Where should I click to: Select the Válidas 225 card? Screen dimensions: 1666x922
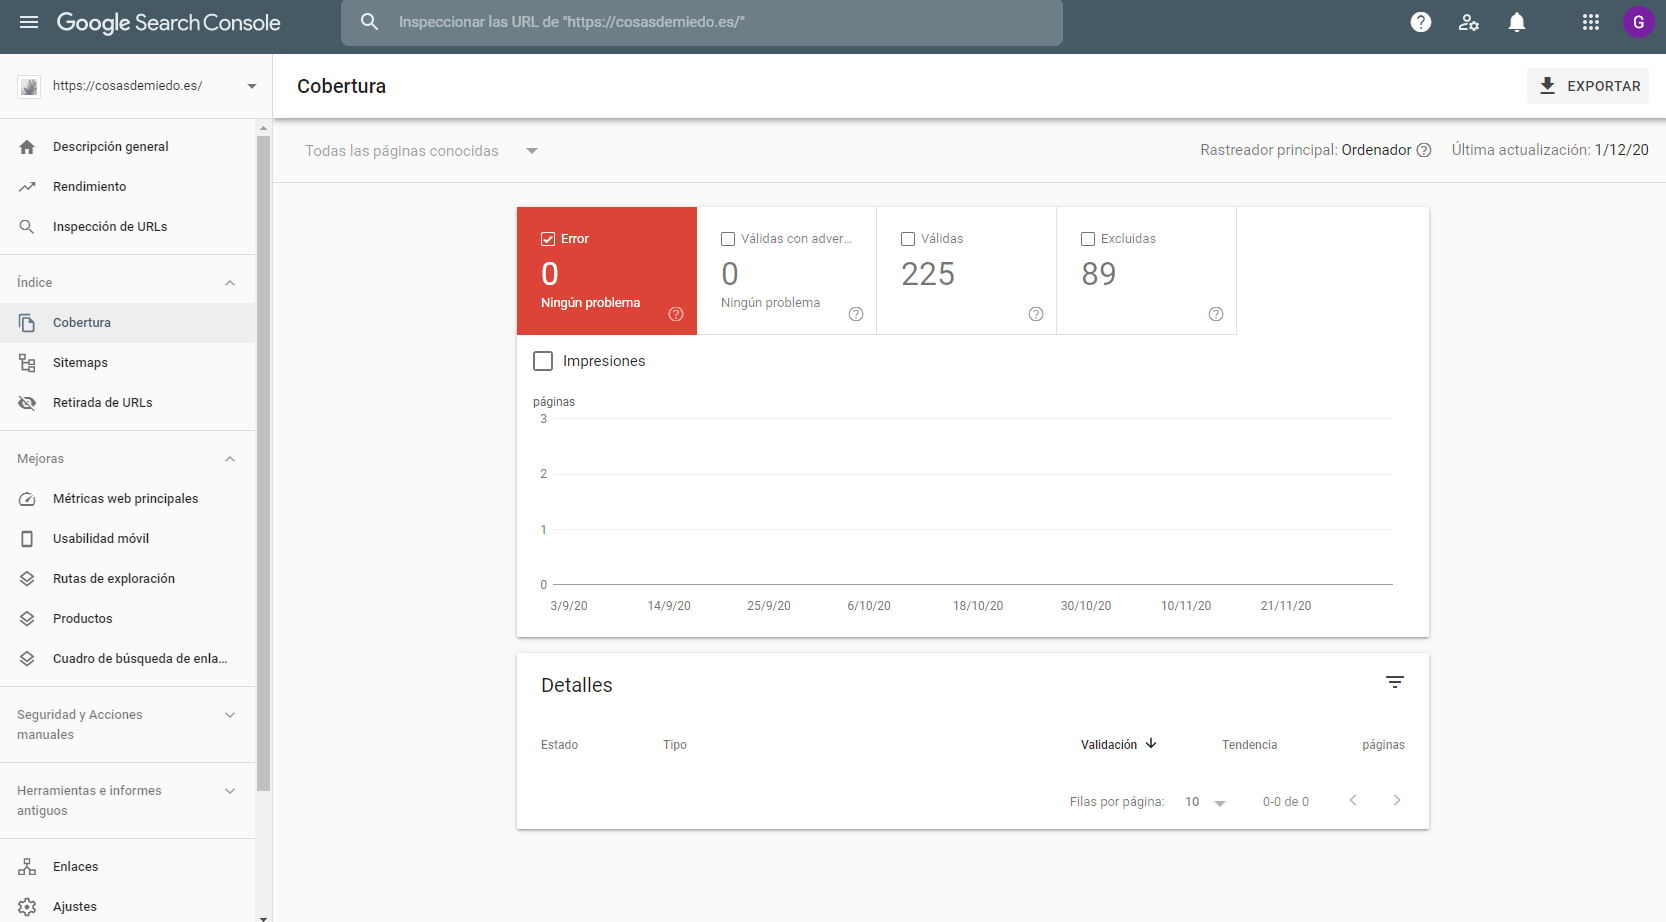[966, 271]
